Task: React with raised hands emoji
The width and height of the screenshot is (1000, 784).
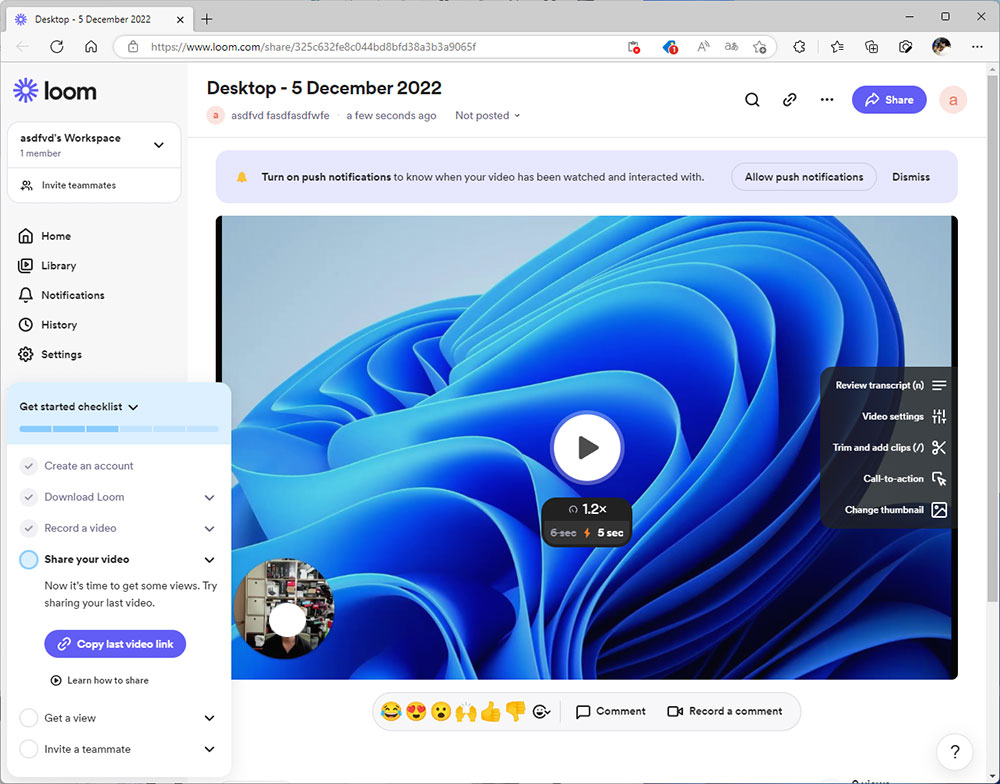Action: pyautogui.click(x=466, y=711)
